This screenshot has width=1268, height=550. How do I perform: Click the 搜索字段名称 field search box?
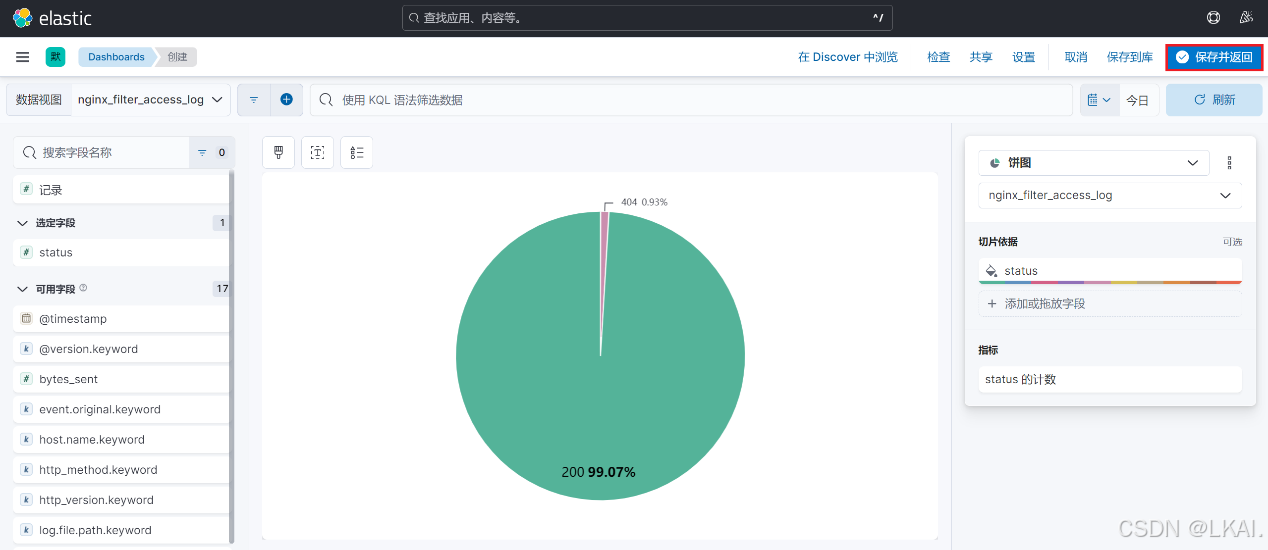click(101, 153)
